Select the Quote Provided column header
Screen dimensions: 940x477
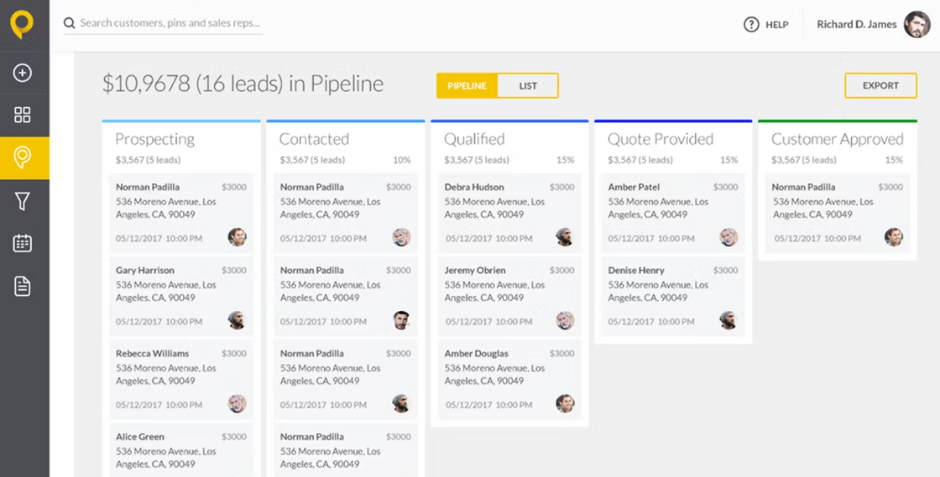coord(661,139)
